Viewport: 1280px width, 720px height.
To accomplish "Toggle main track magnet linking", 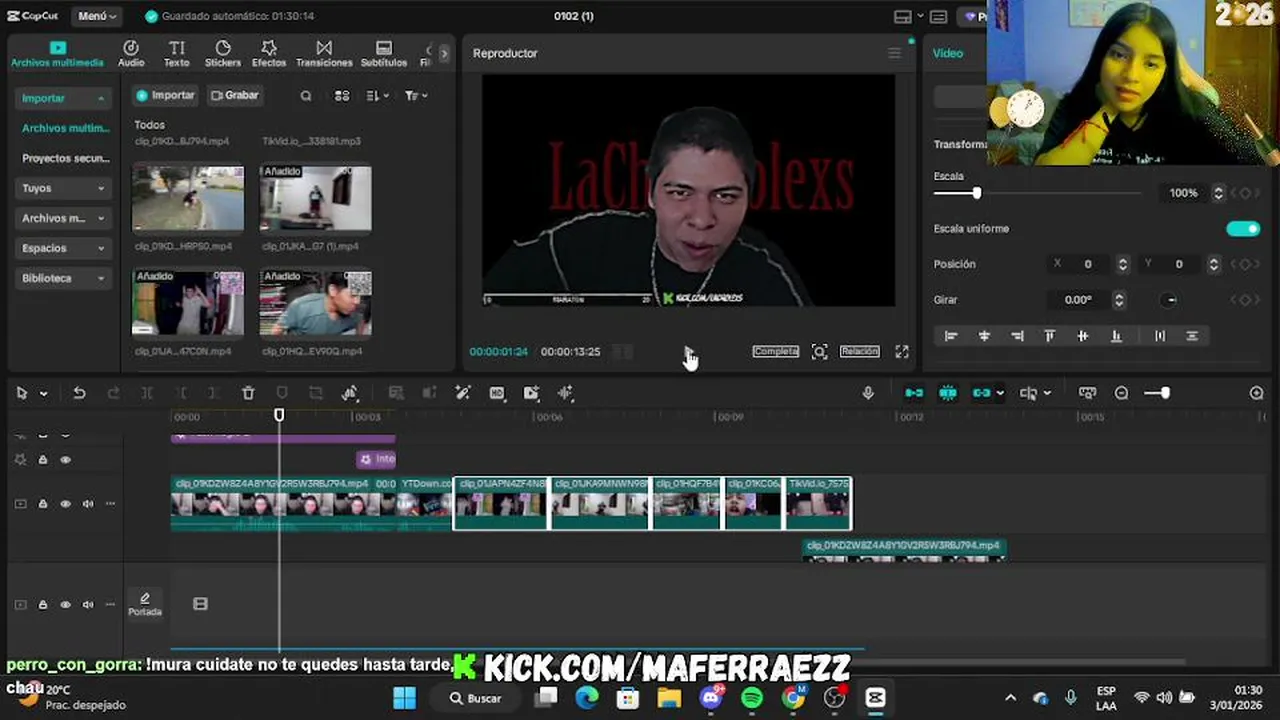I will [x=914, y=393].
